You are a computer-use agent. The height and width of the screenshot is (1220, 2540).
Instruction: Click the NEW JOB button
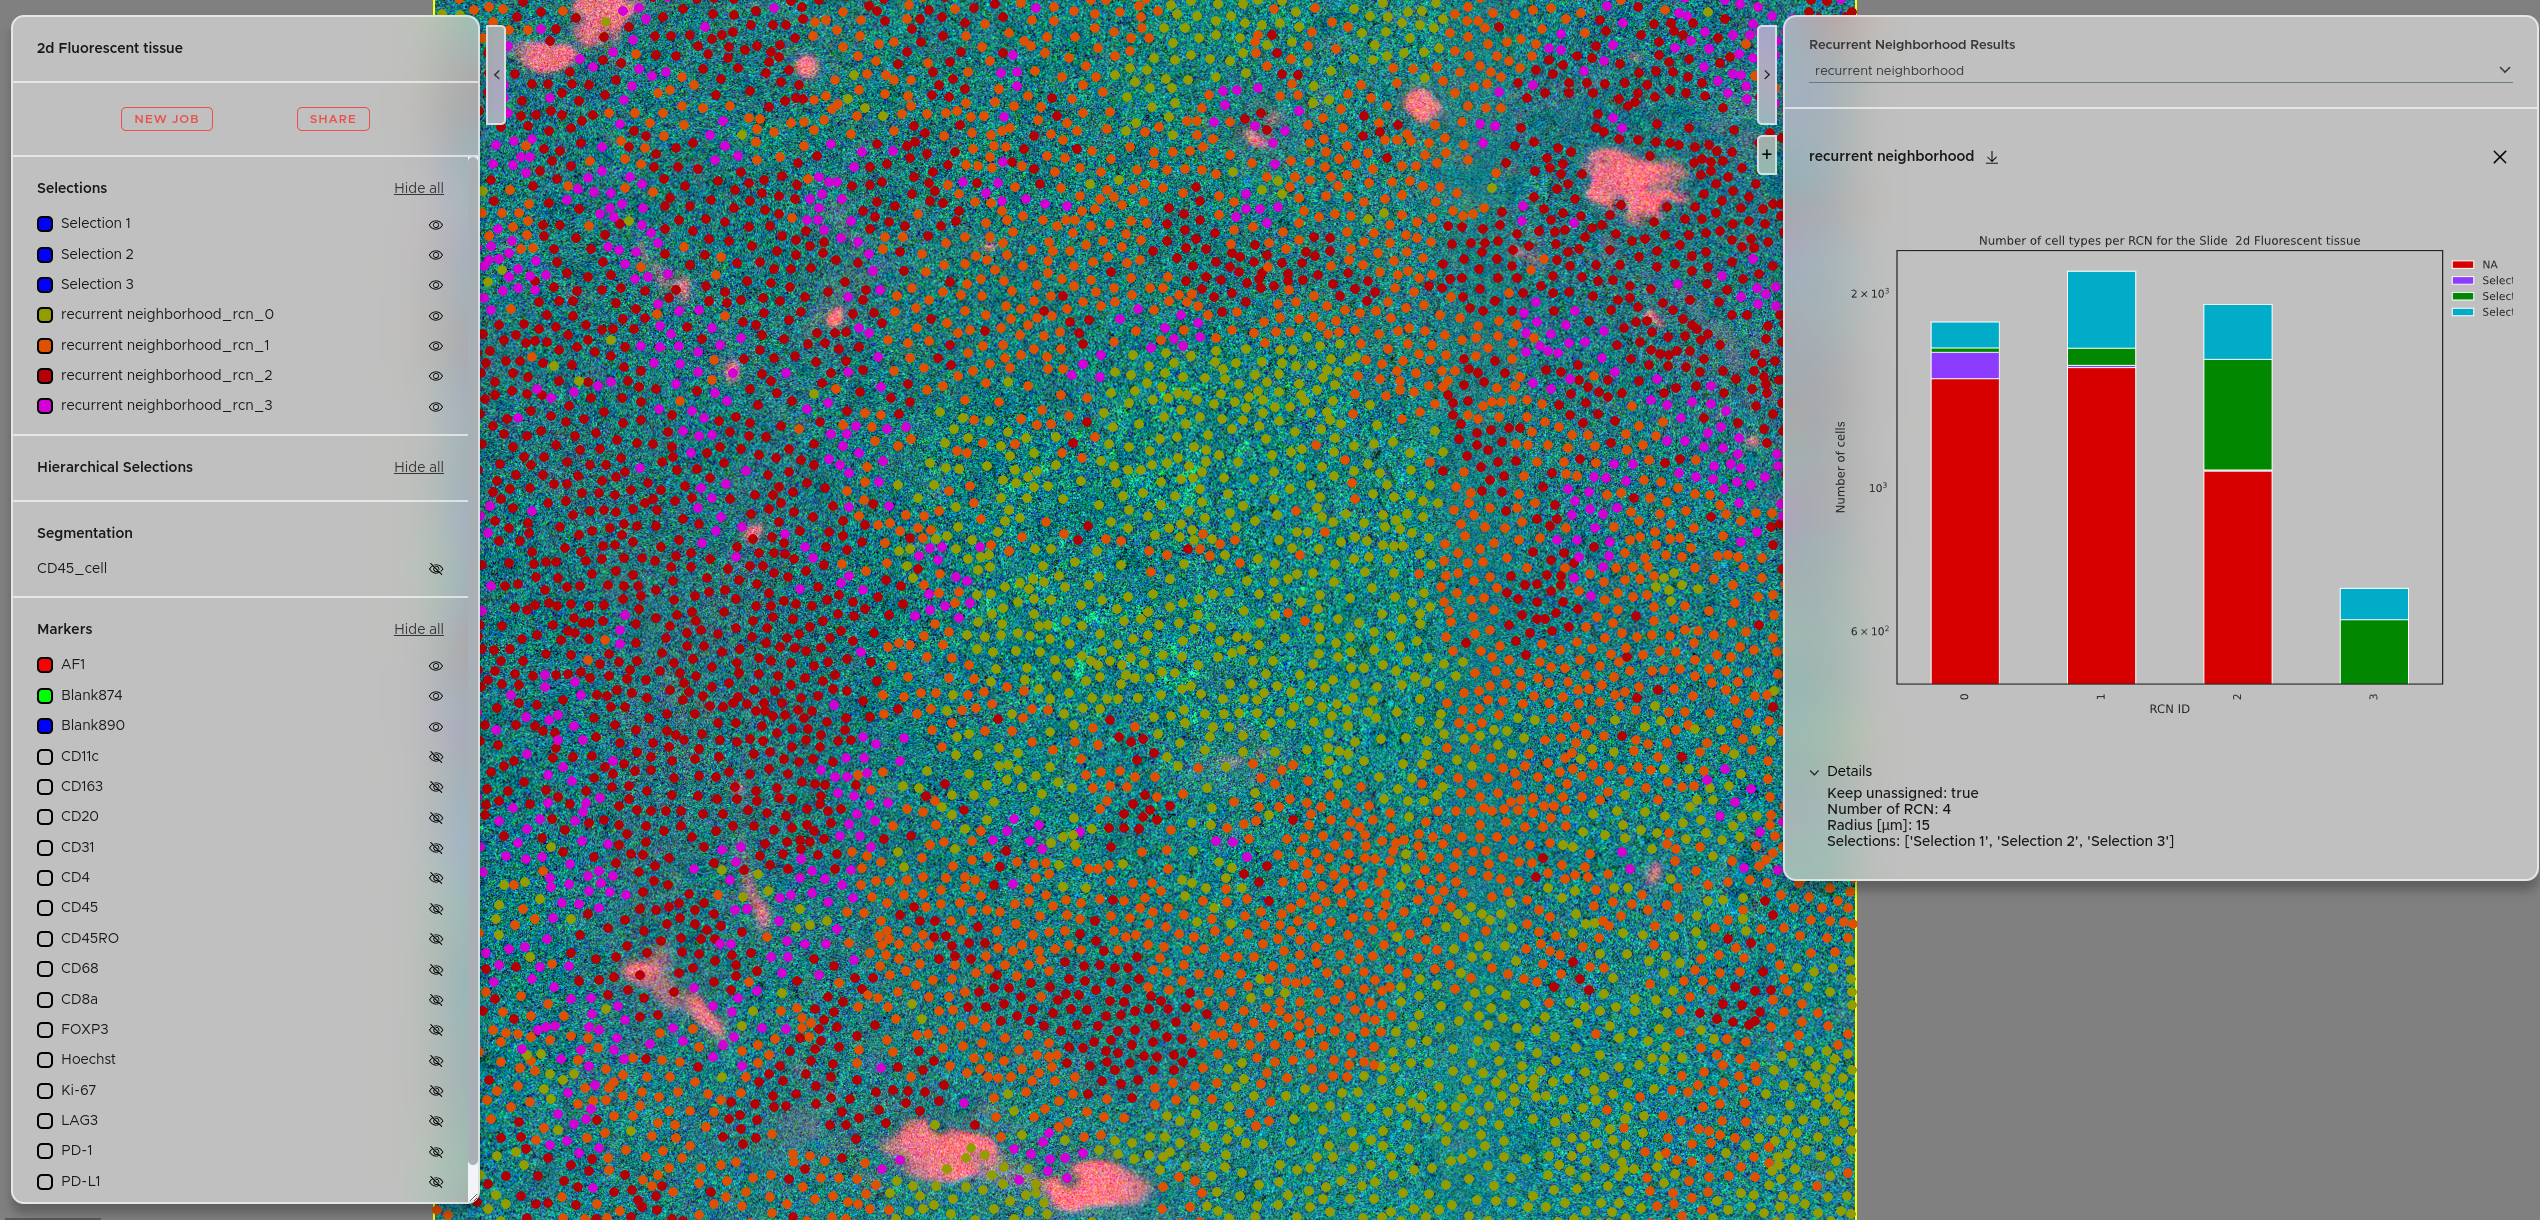[x=167, y=119]
